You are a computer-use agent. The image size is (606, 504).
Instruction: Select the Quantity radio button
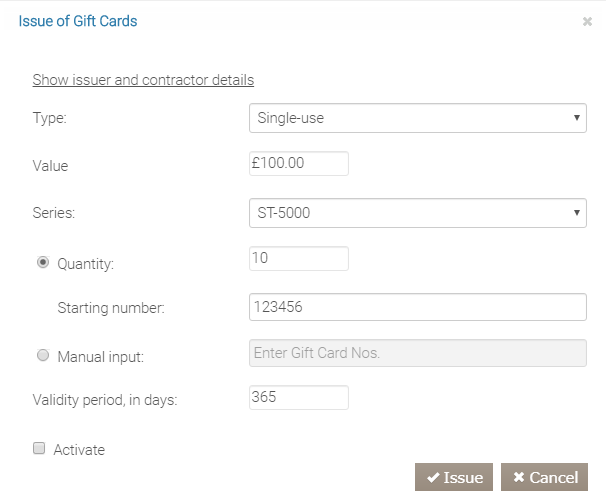pyautogui.click(x=43, y=263)
